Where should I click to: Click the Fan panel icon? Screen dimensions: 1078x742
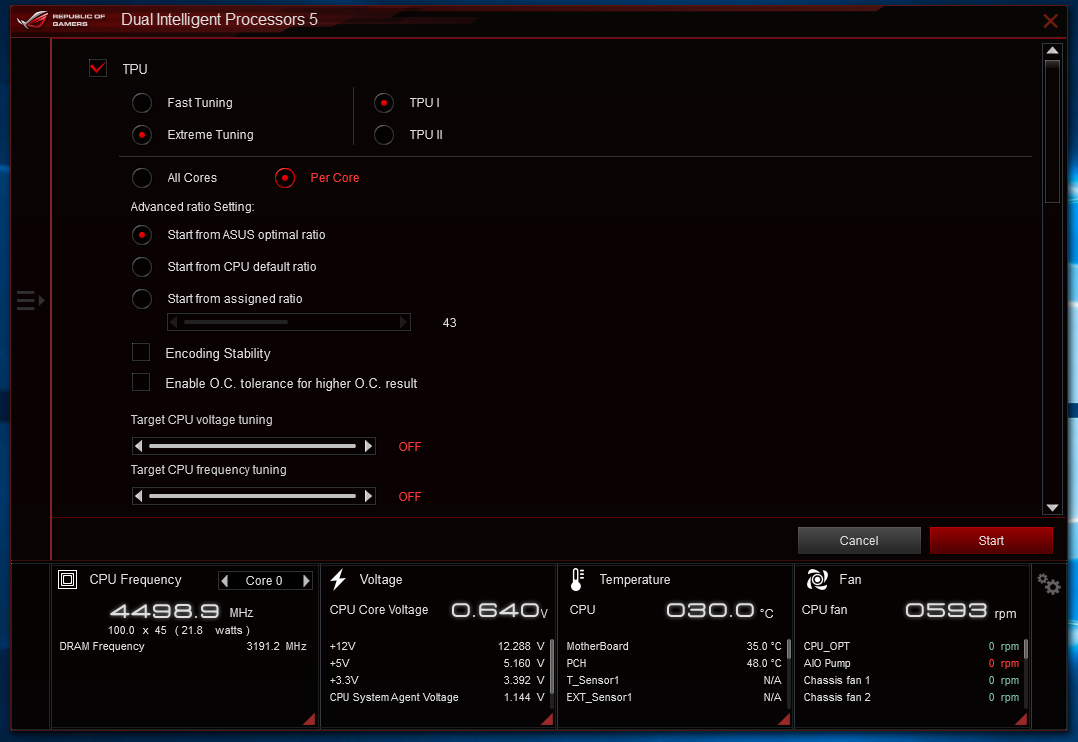coord(817,580)
